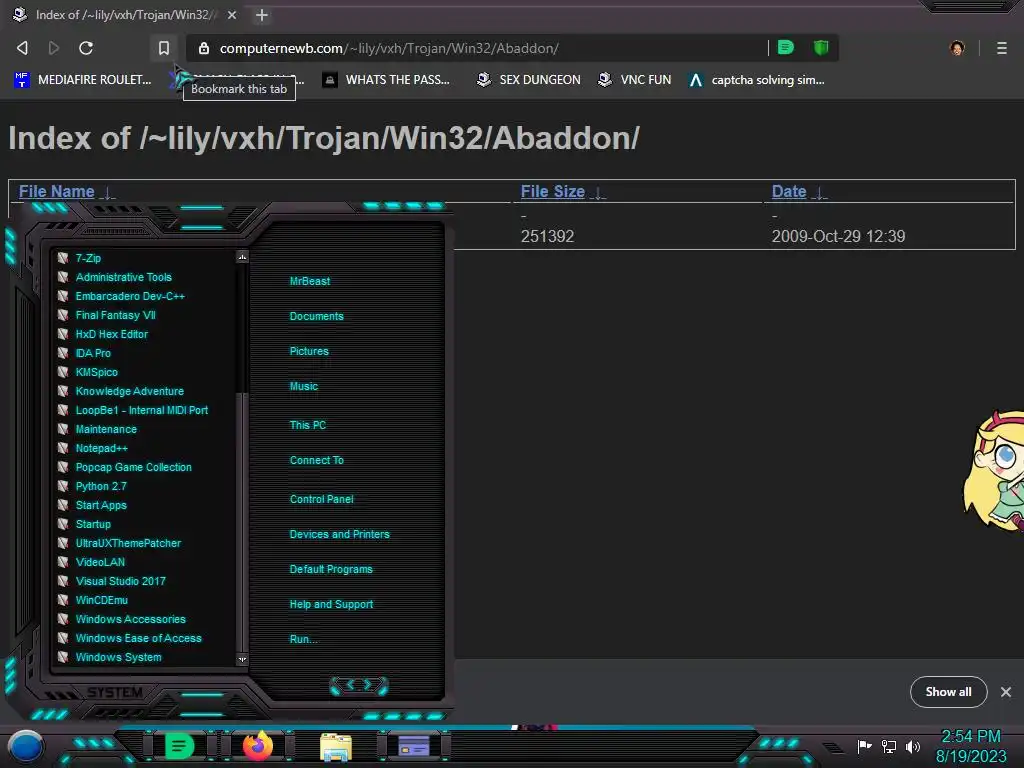1024x768 pixels.
Task: Open LoopBe1 - Internal MIDI Port
Action: (141, 409)
